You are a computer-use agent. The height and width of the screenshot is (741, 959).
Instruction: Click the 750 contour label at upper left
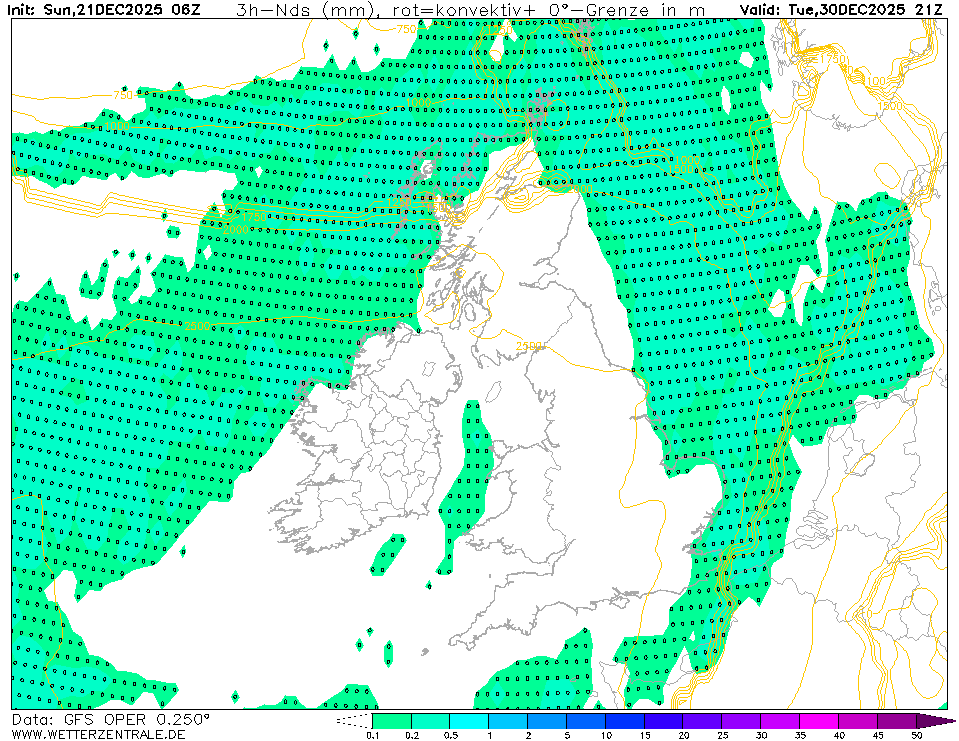(x=122, y=96)
